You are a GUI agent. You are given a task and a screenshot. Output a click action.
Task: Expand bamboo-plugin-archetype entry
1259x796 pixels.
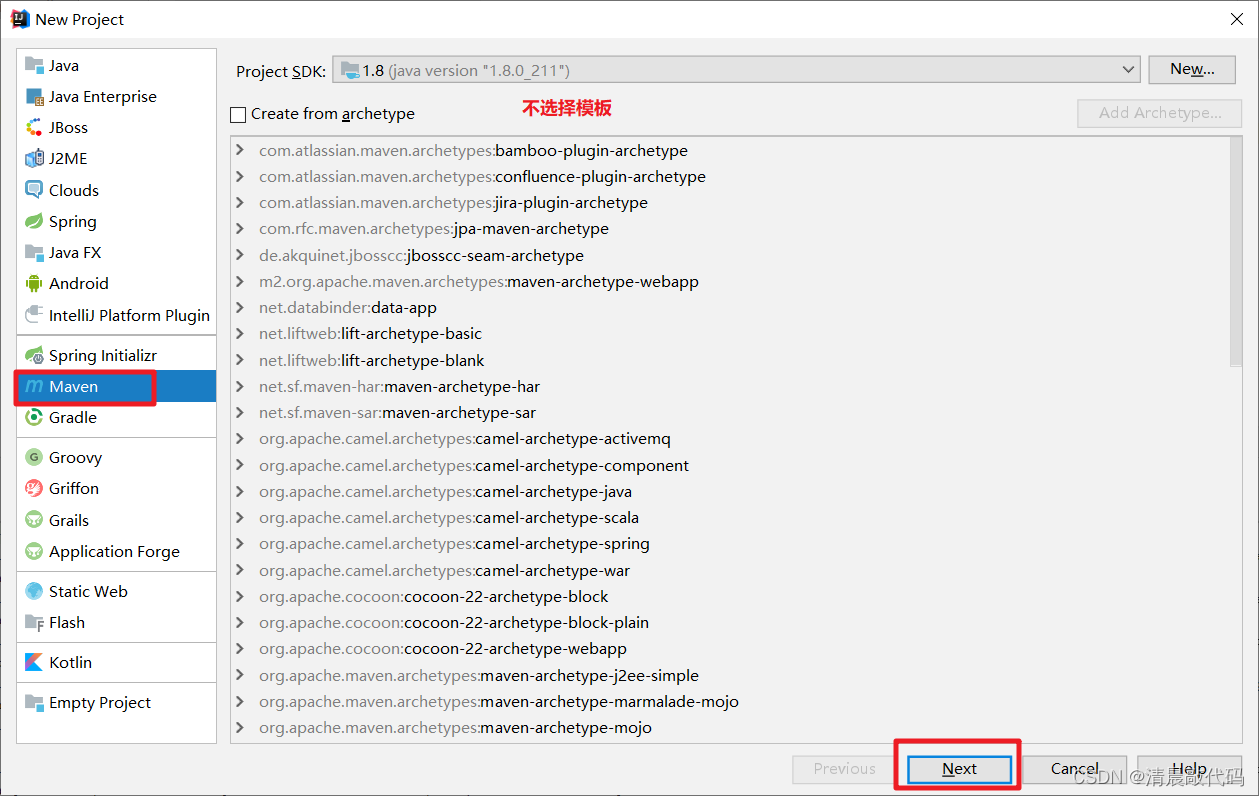coord(240,151)
